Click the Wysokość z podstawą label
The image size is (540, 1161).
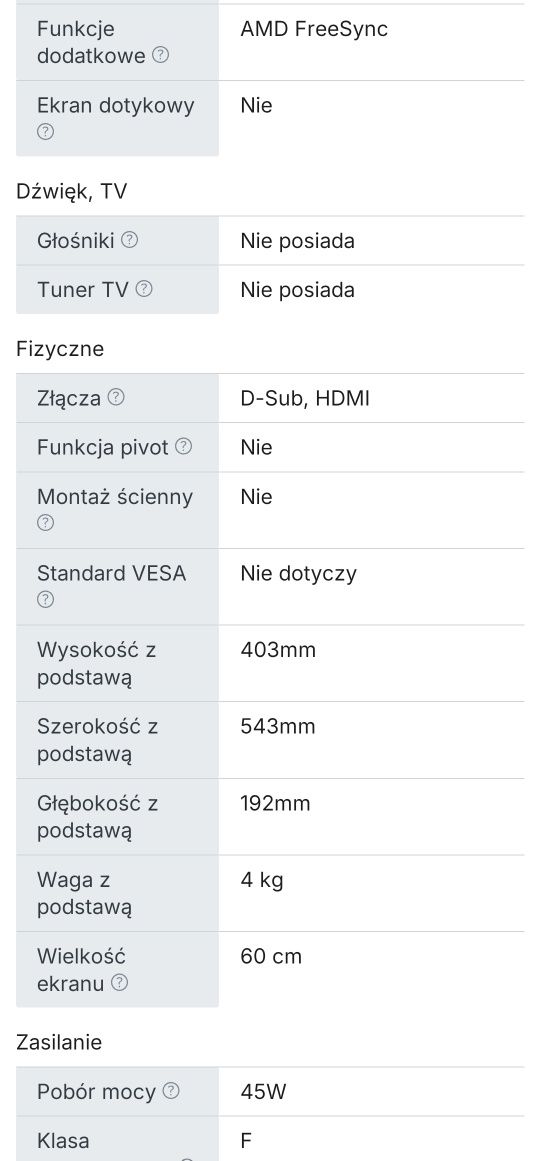pos(96,663)
